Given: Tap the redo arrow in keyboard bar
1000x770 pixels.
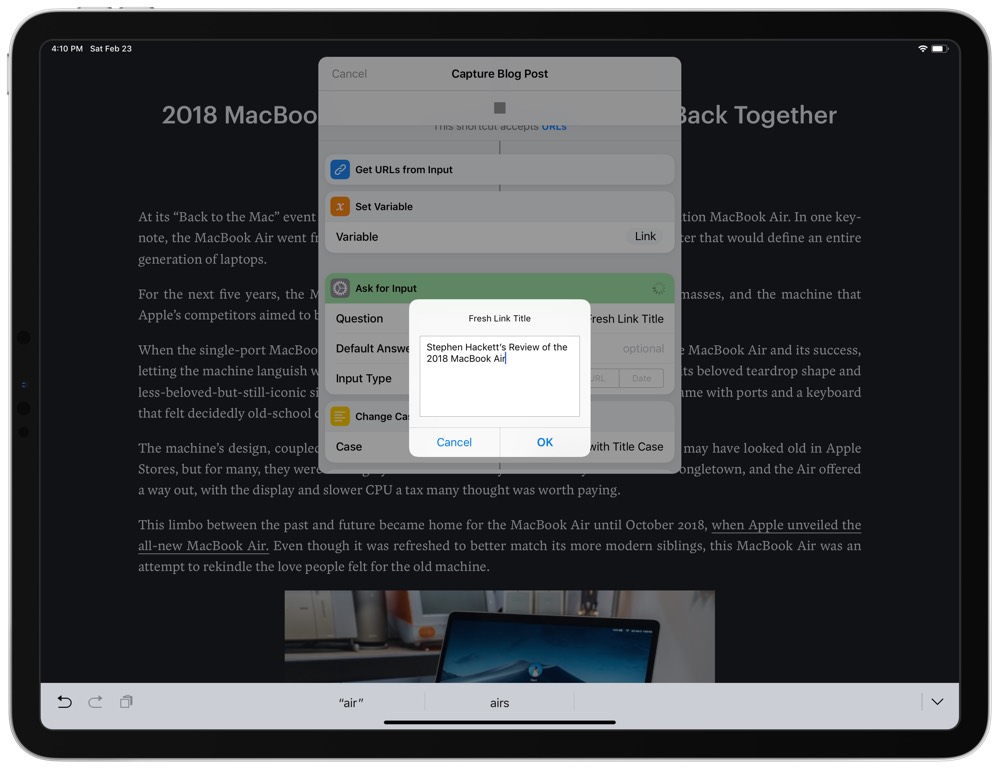Looking at the screenshot, I should click(95, 702).
